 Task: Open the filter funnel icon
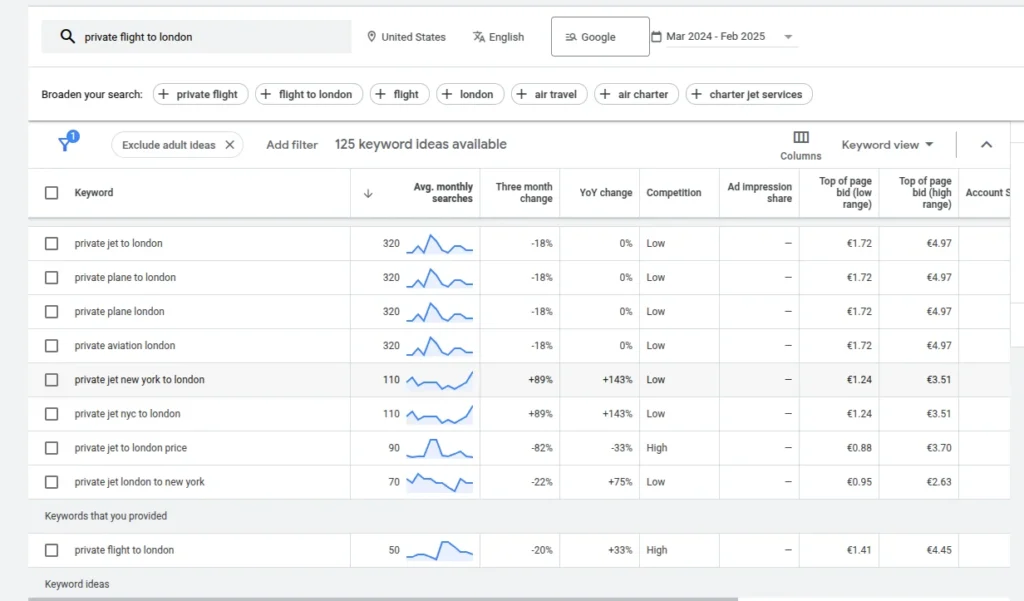tap(66, 144)
